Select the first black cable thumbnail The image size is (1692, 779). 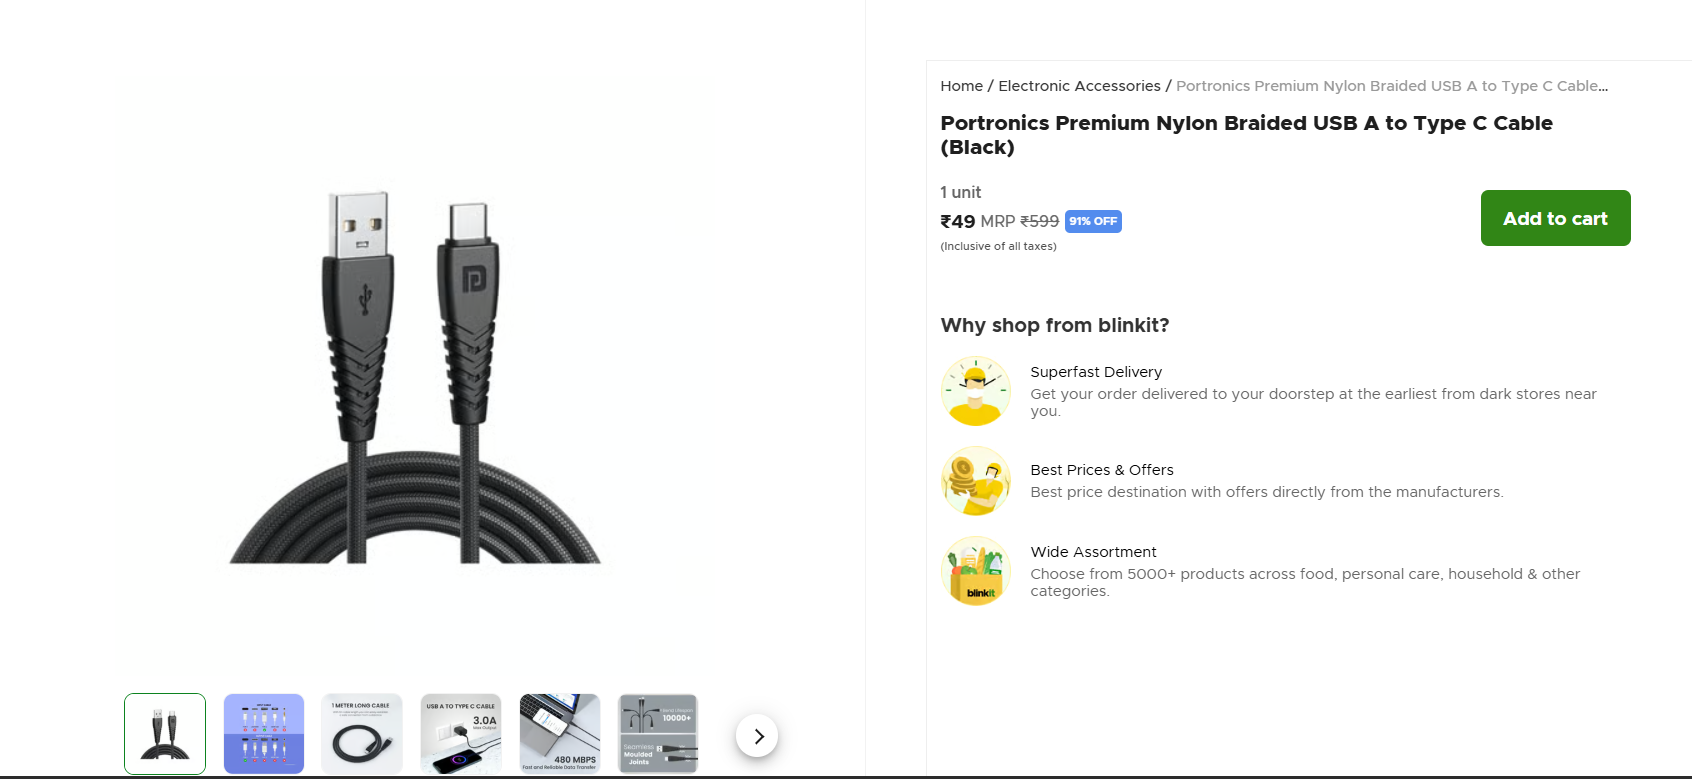coord(165,734)
